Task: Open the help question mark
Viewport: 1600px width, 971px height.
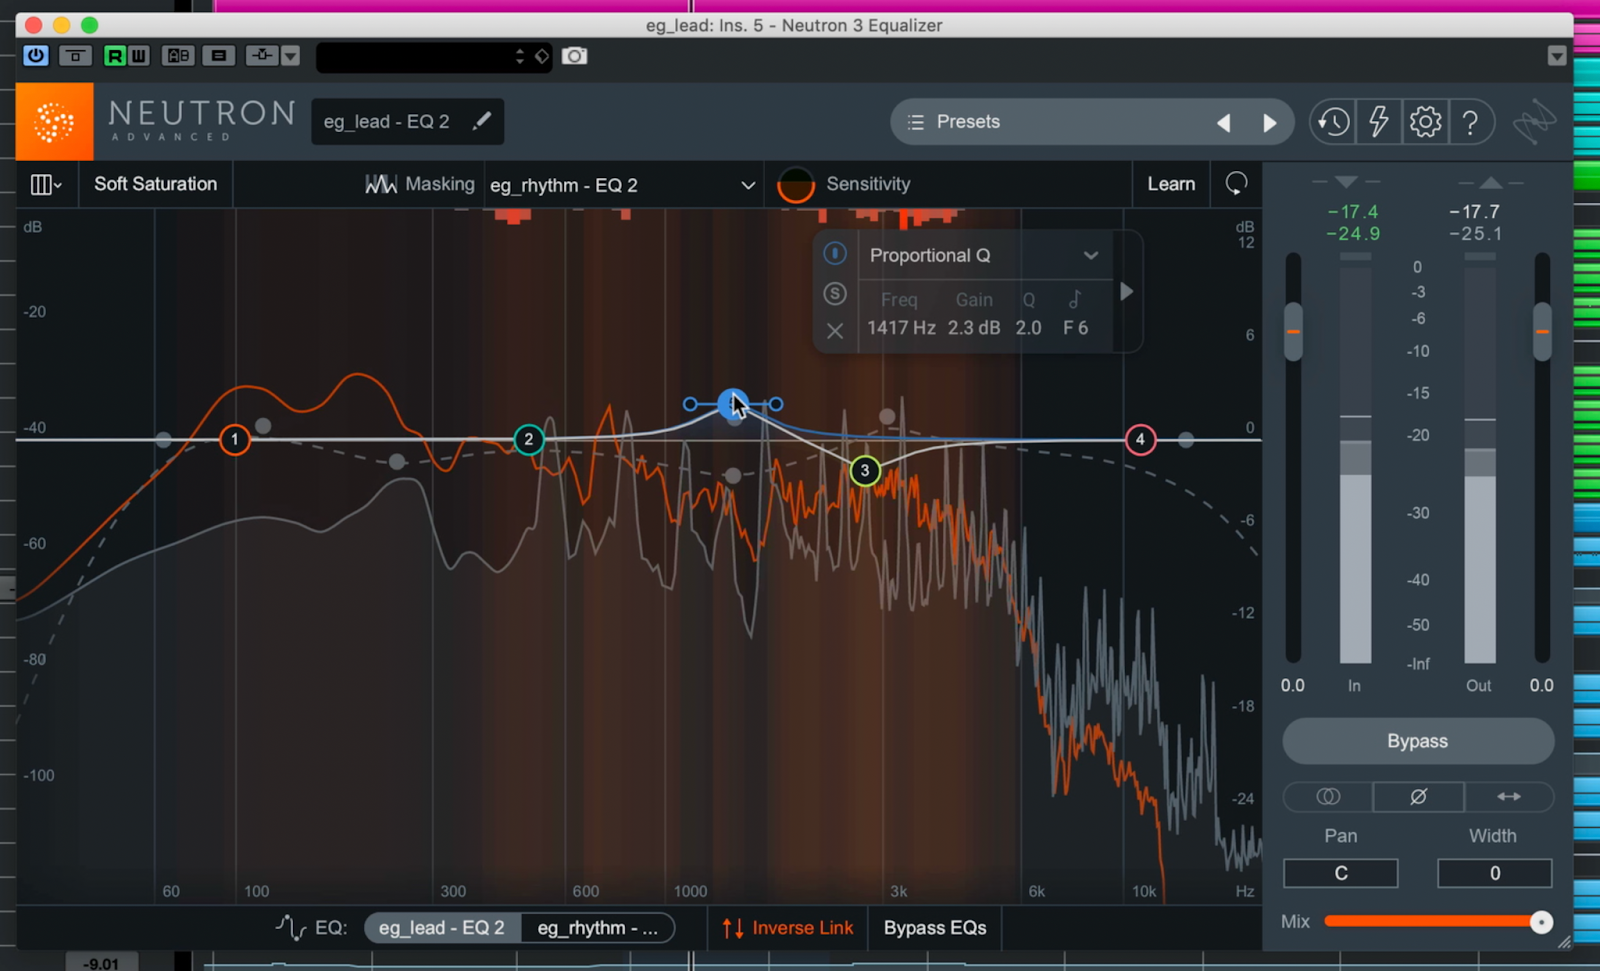Action: tap(1470, 122)
